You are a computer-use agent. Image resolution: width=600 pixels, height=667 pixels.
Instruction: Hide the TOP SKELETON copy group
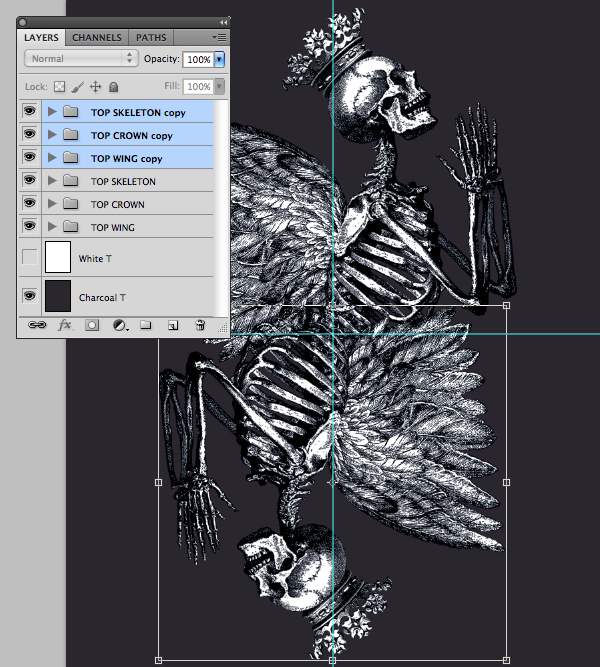tap(29, 111)
